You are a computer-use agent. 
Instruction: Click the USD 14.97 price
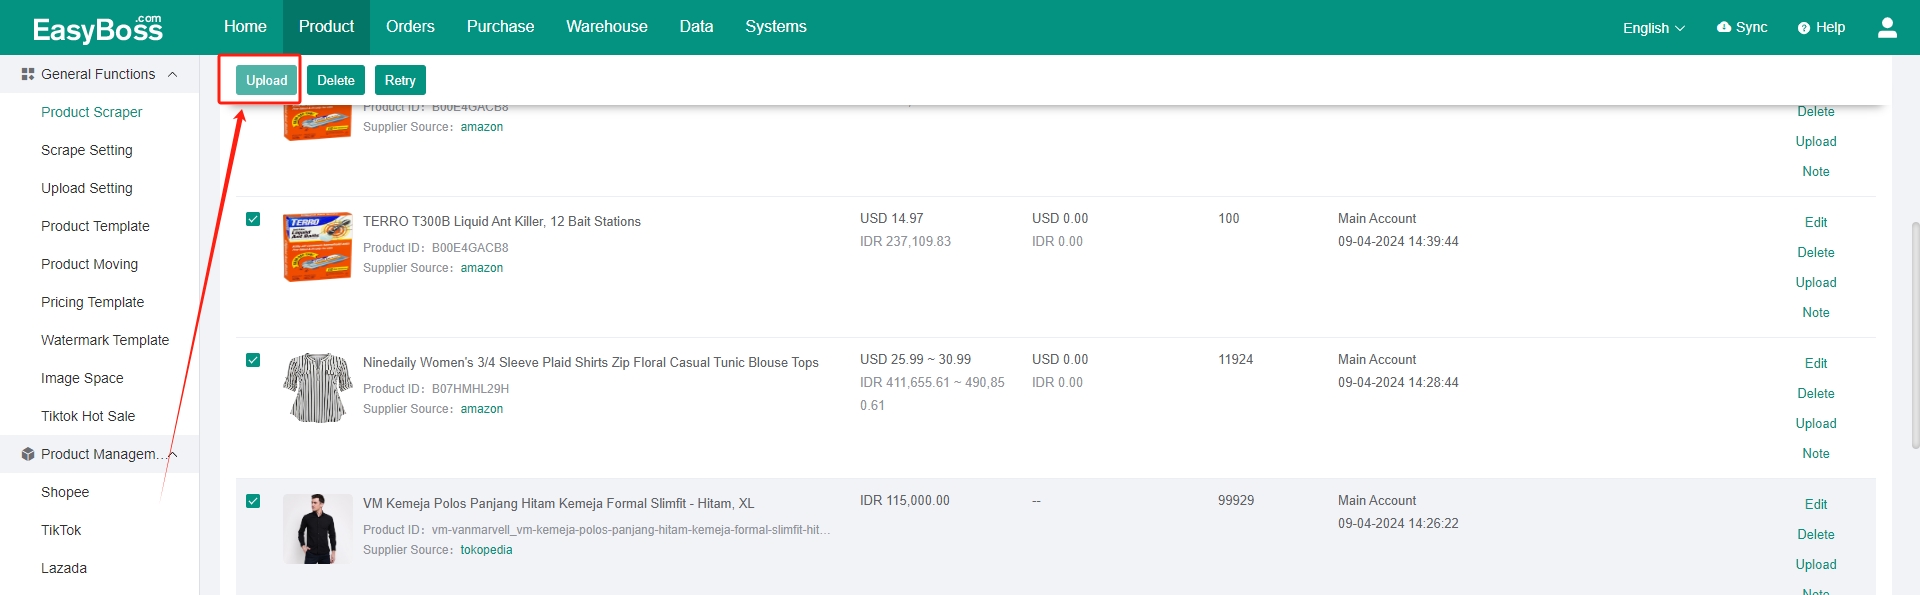tap(892, 219)
